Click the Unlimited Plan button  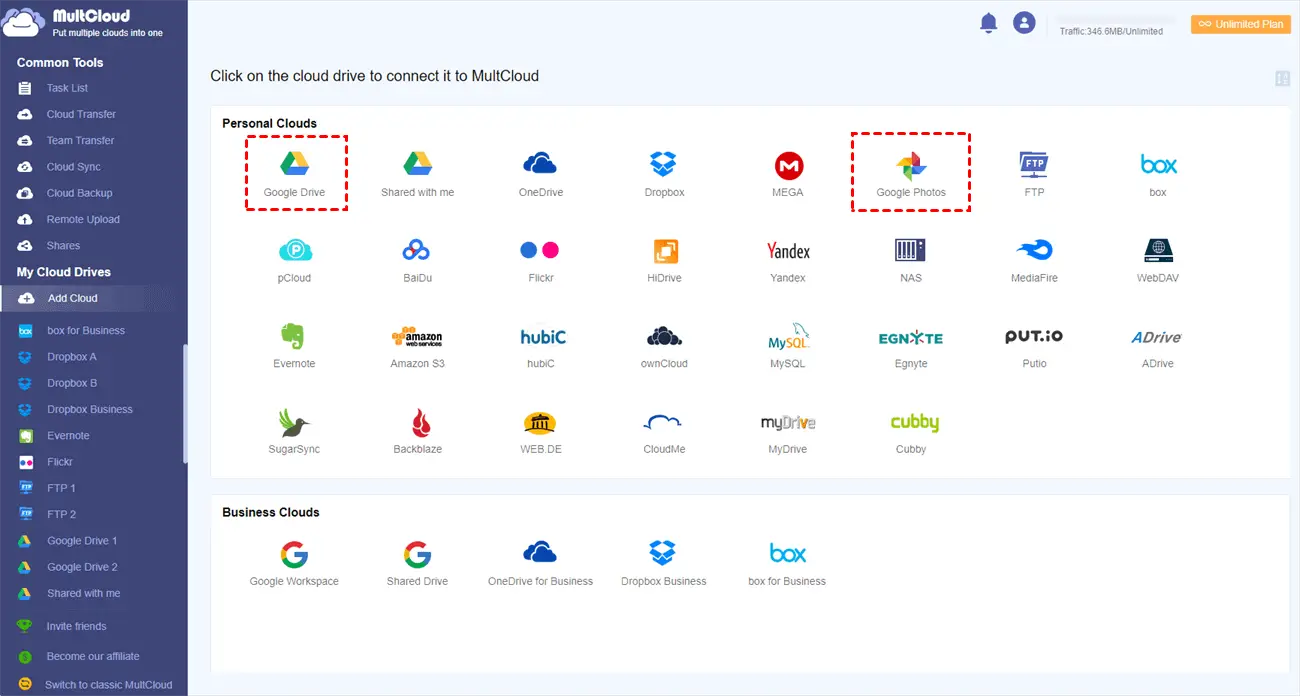click(1240, 23)
